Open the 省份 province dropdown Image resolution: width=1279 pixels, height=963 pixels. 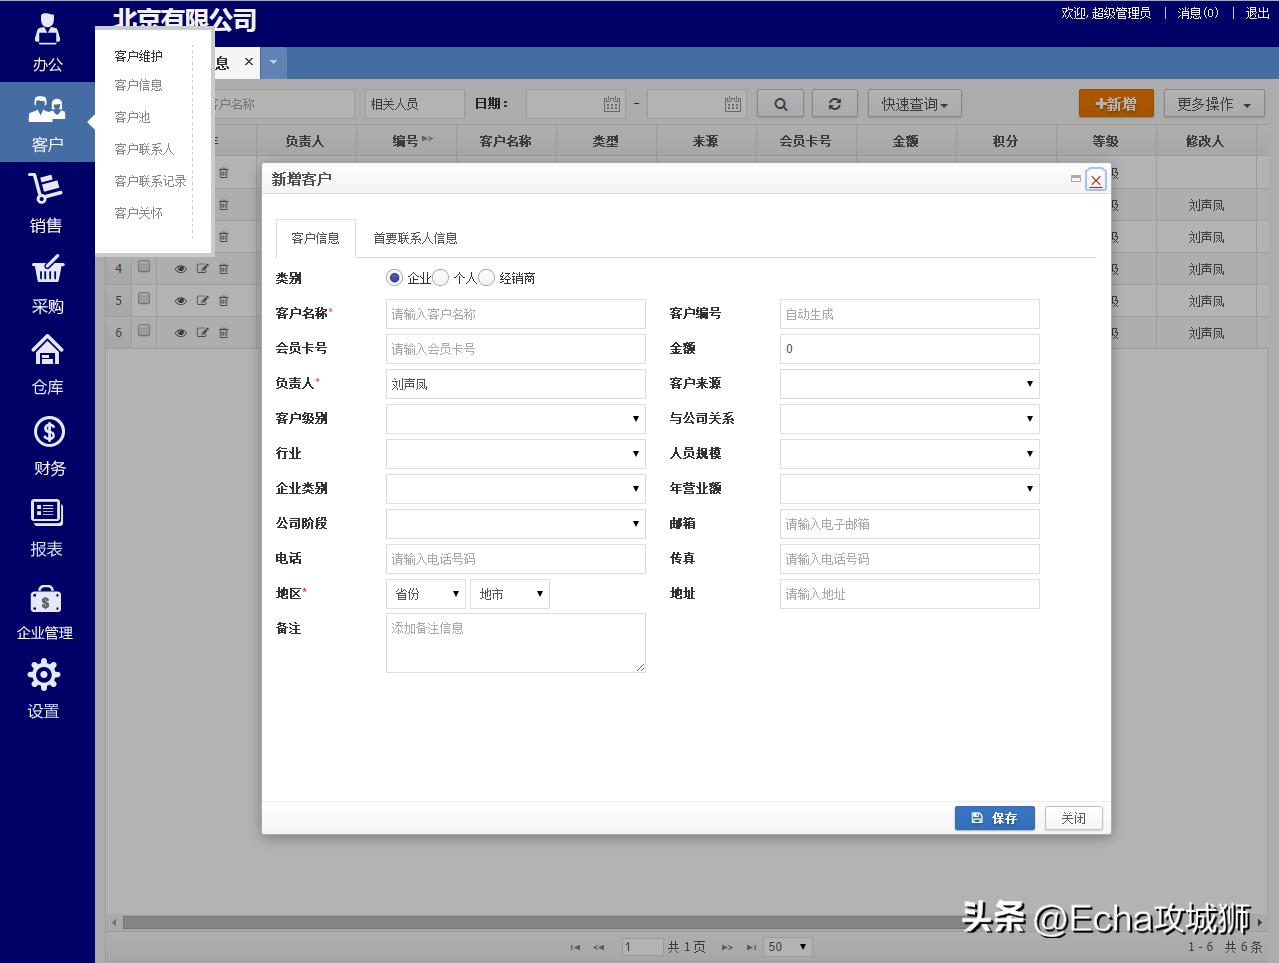click(425, 593)
